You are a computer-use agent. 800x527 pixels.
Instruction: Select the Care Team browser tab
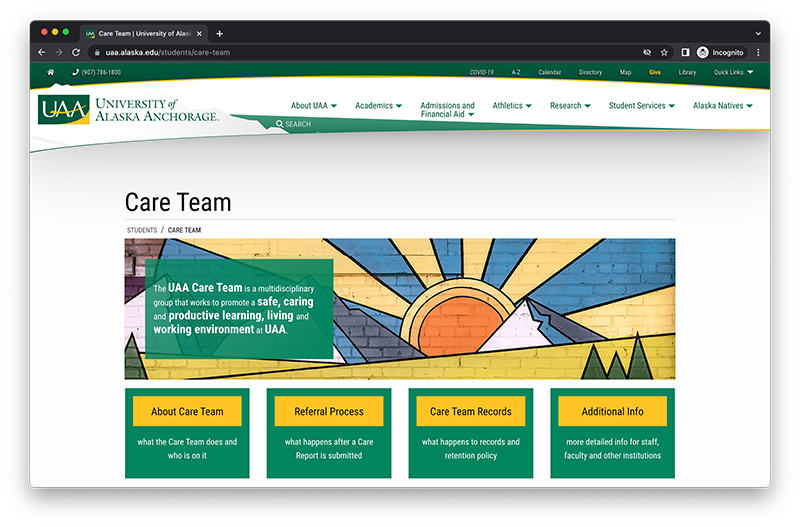[144, 34]
